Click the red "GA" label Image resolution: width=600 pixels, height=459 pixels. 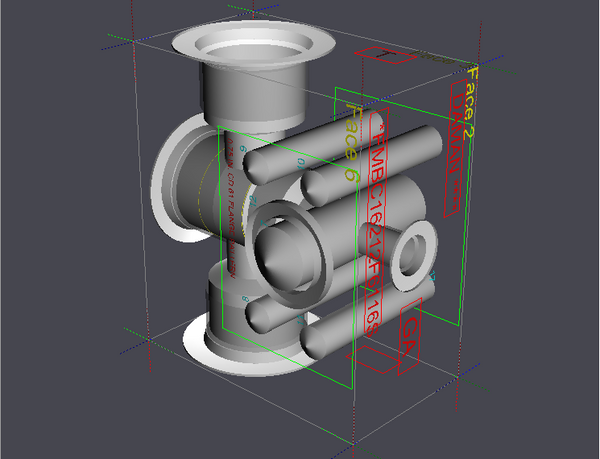coord(409,336)
